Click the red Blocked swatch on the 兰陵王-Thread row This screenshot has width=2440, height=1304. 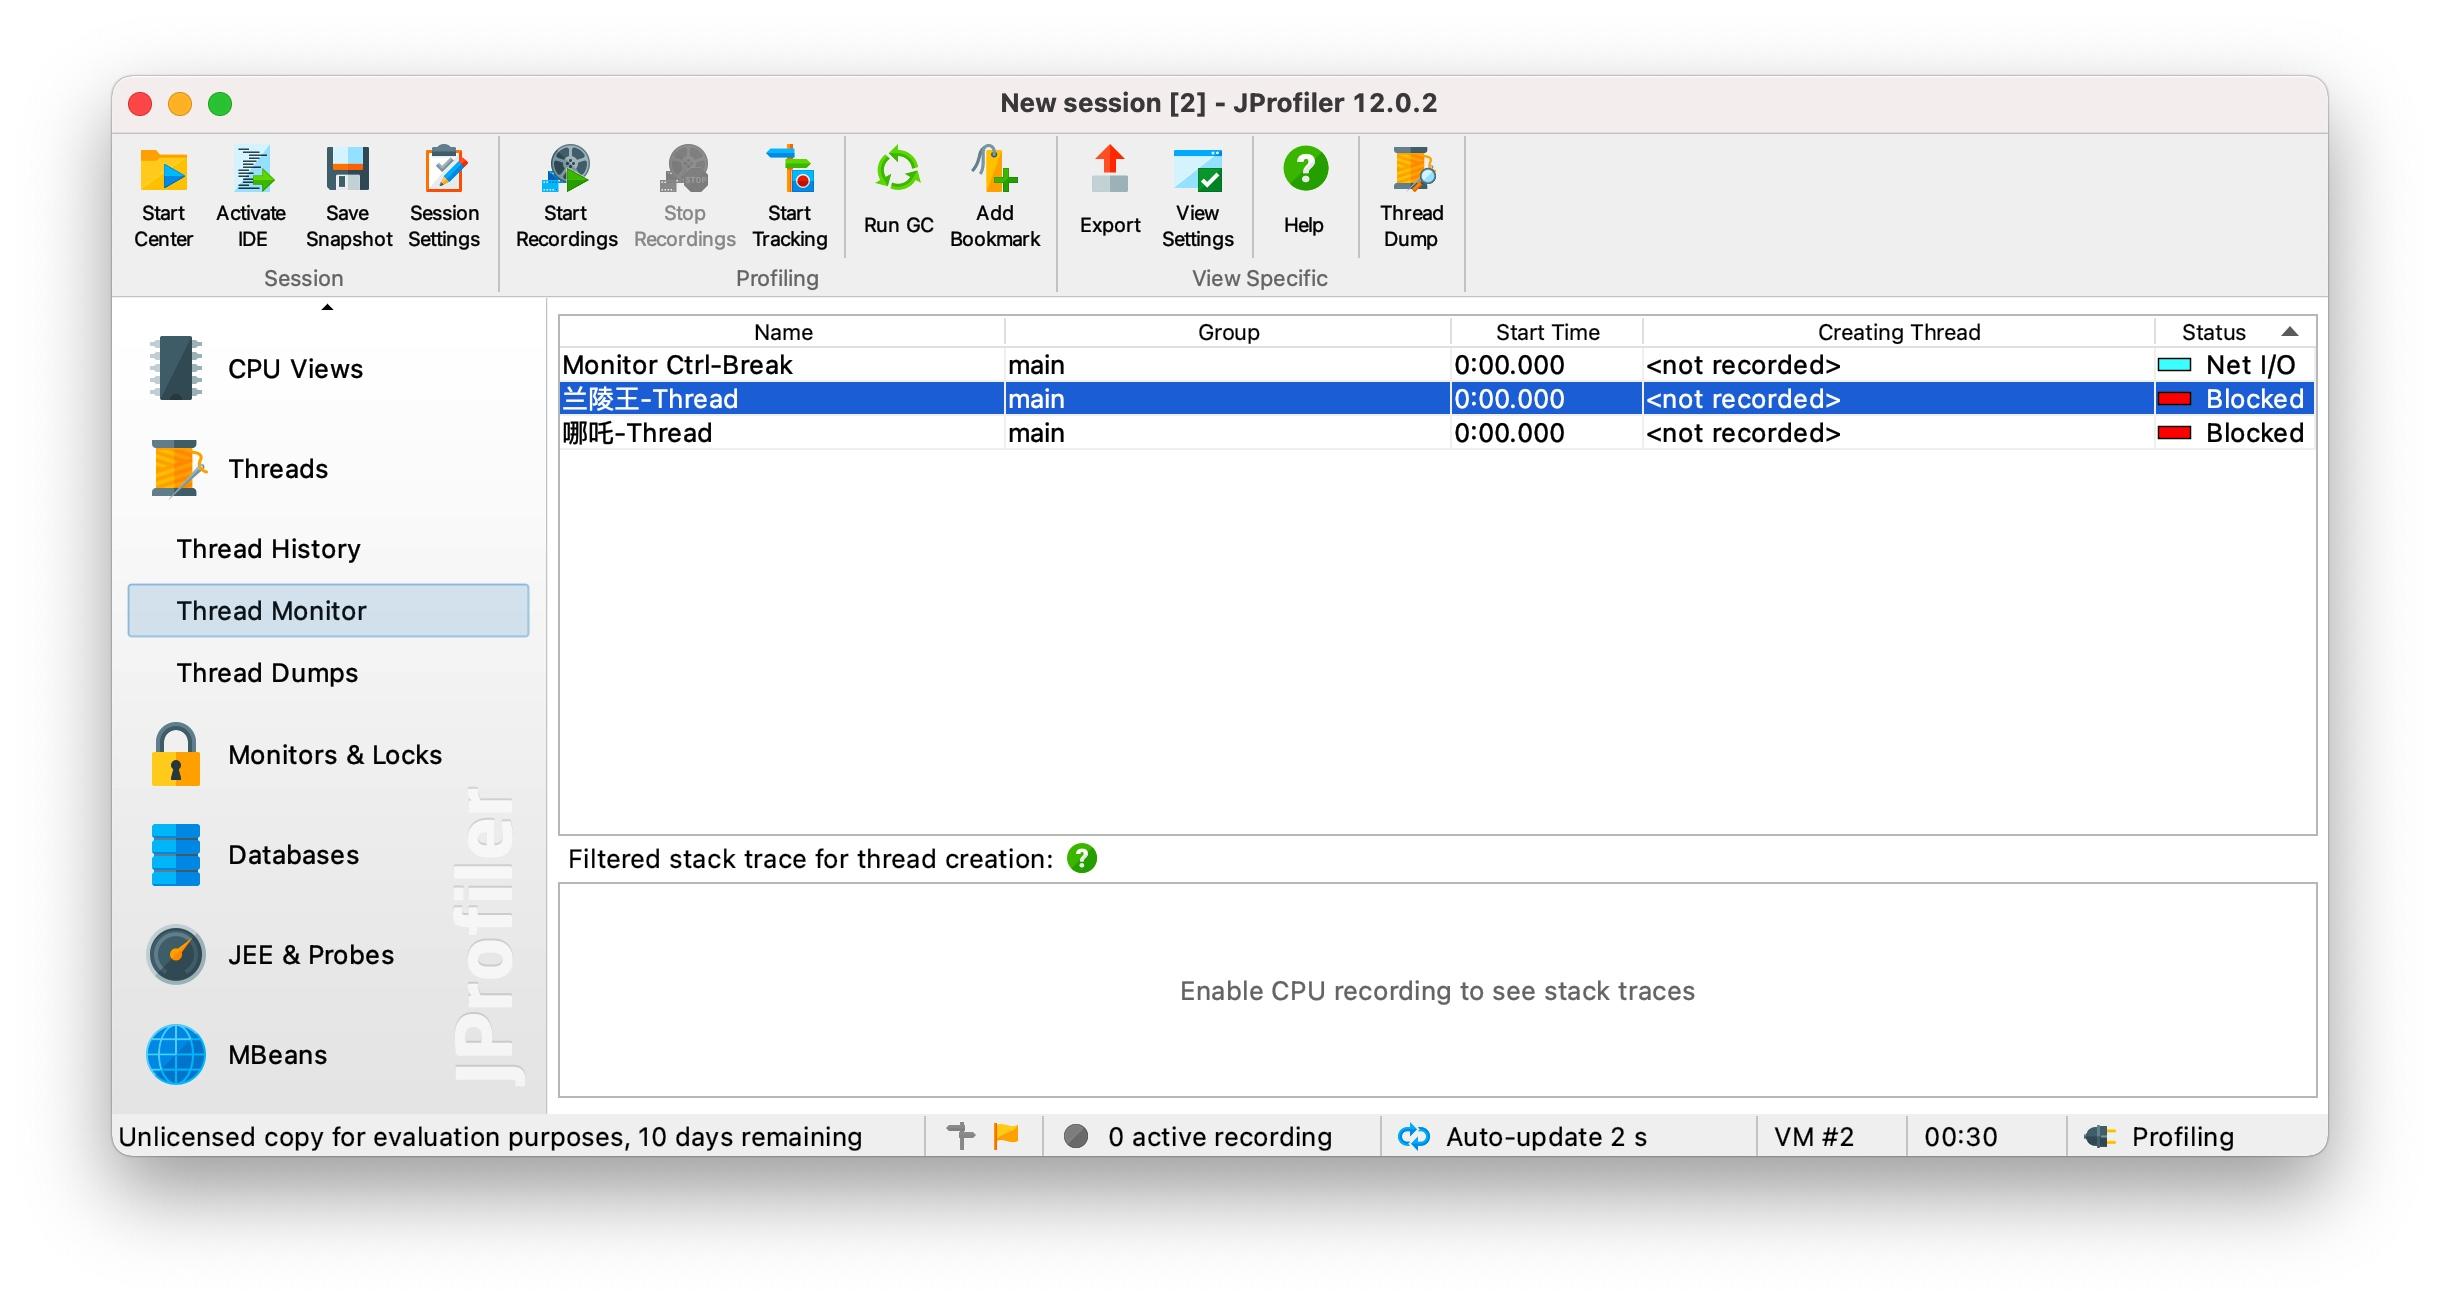2174,399
